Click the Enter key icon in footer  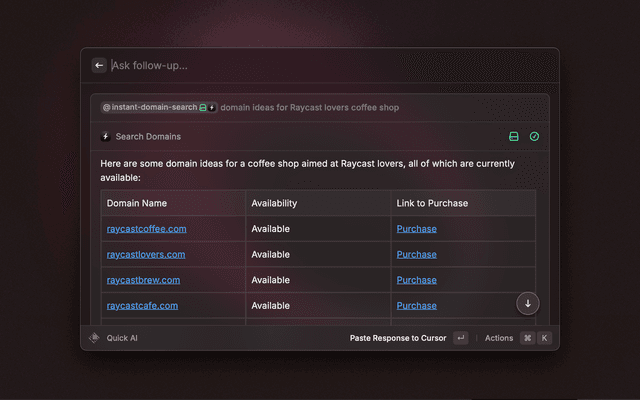coord(460,338)
